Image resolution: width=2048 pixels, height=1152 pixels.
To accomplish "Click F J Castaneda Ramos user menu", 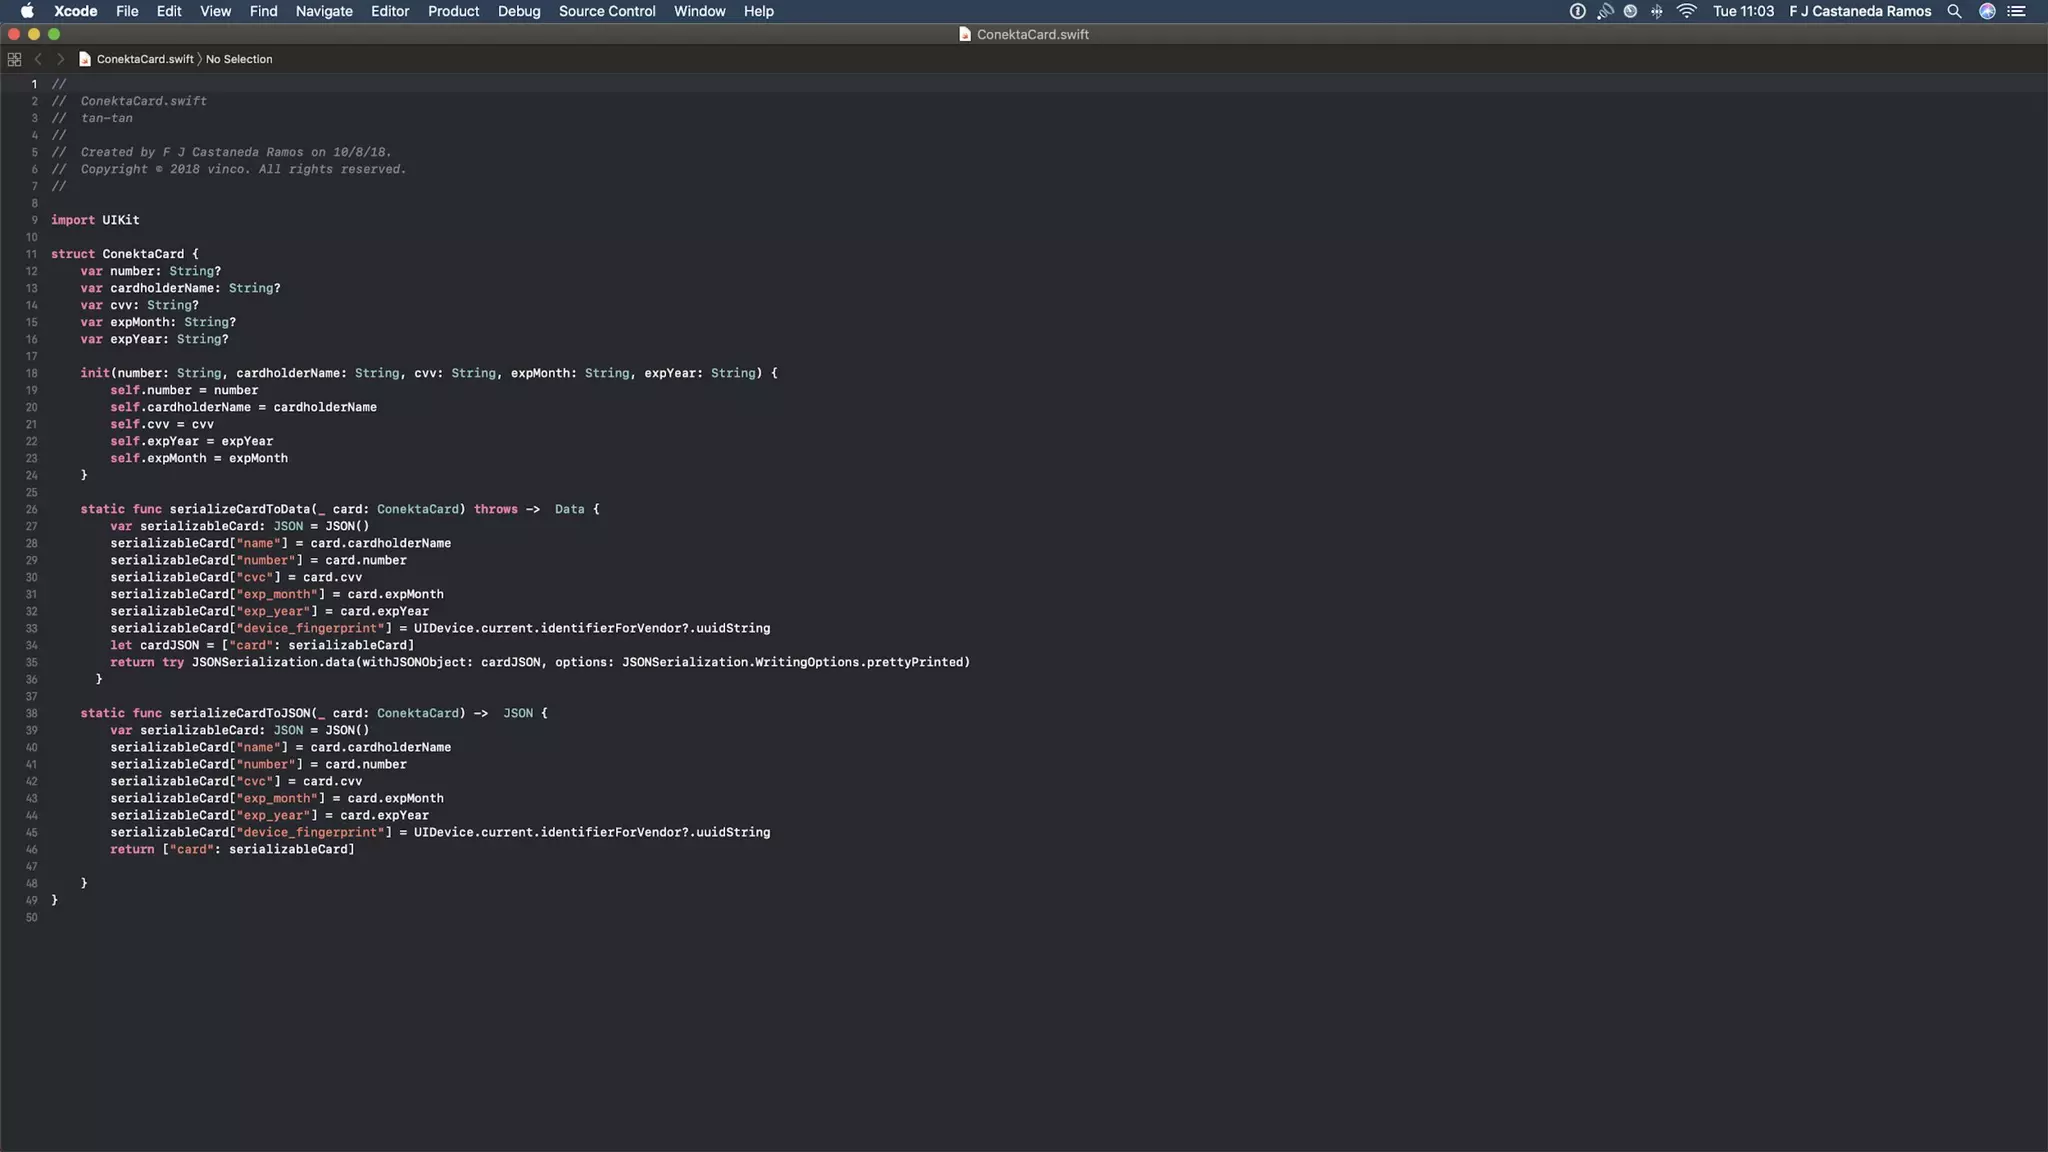I will point(1860,11).
